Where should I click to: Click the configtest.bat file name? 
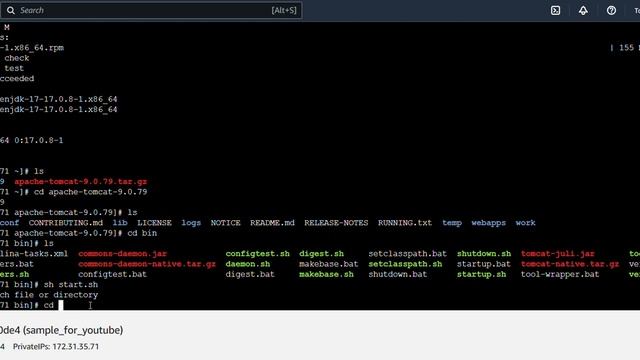point(113,274)
